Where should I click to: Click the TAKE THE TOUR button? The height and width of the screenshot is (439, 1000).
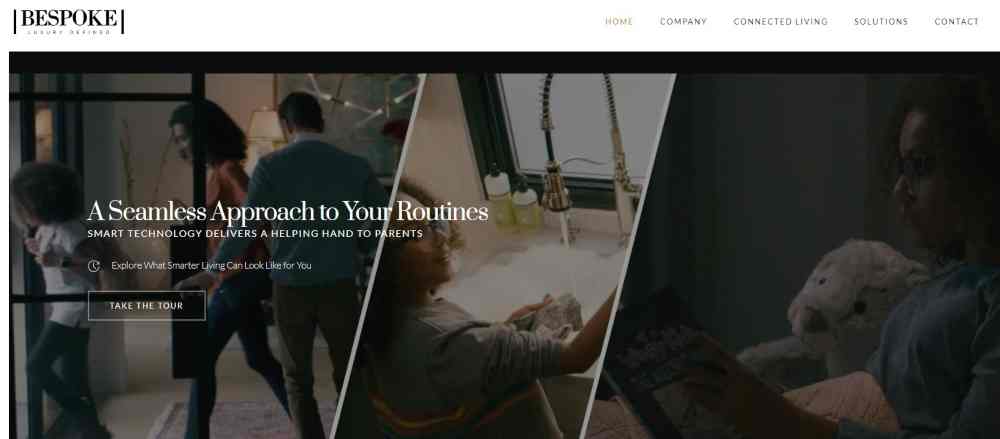pos(147,306)
